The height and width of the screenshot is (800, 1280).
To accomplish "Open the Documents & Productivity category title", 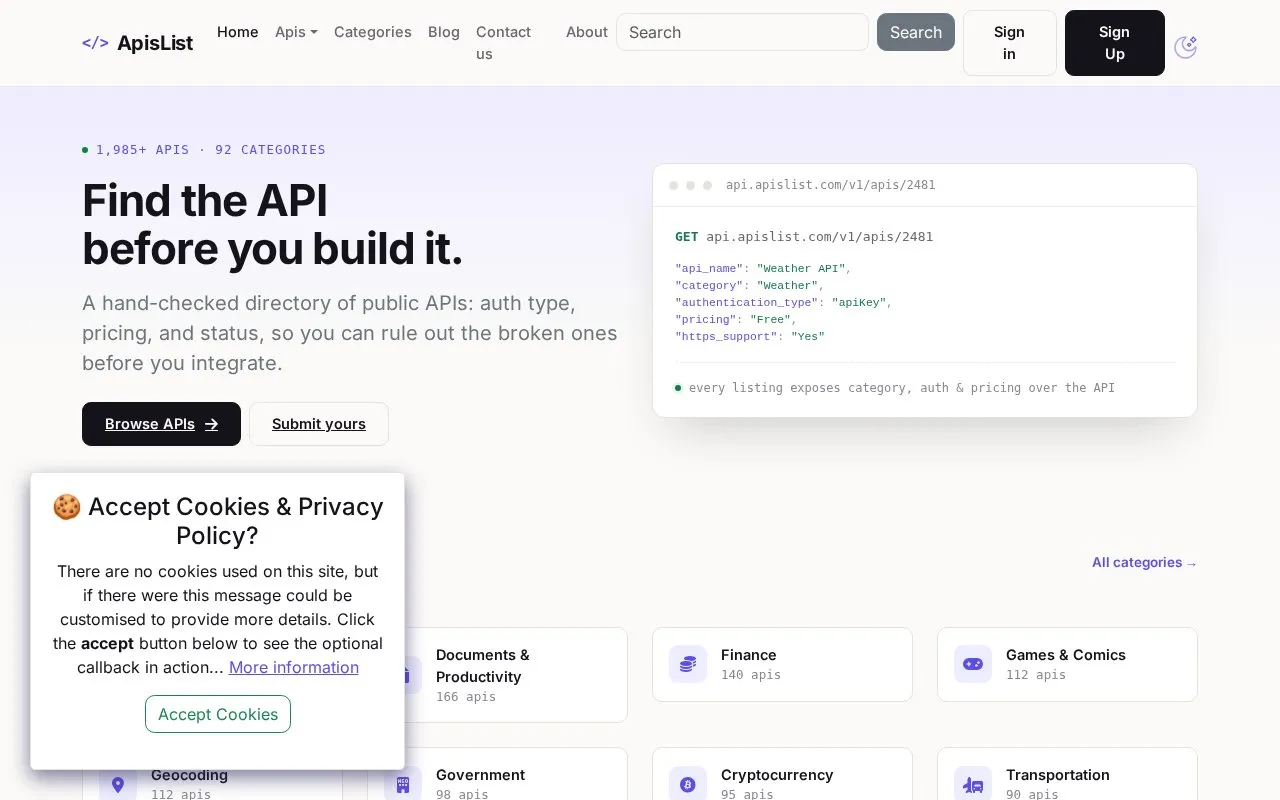I will tap(483, 666).
